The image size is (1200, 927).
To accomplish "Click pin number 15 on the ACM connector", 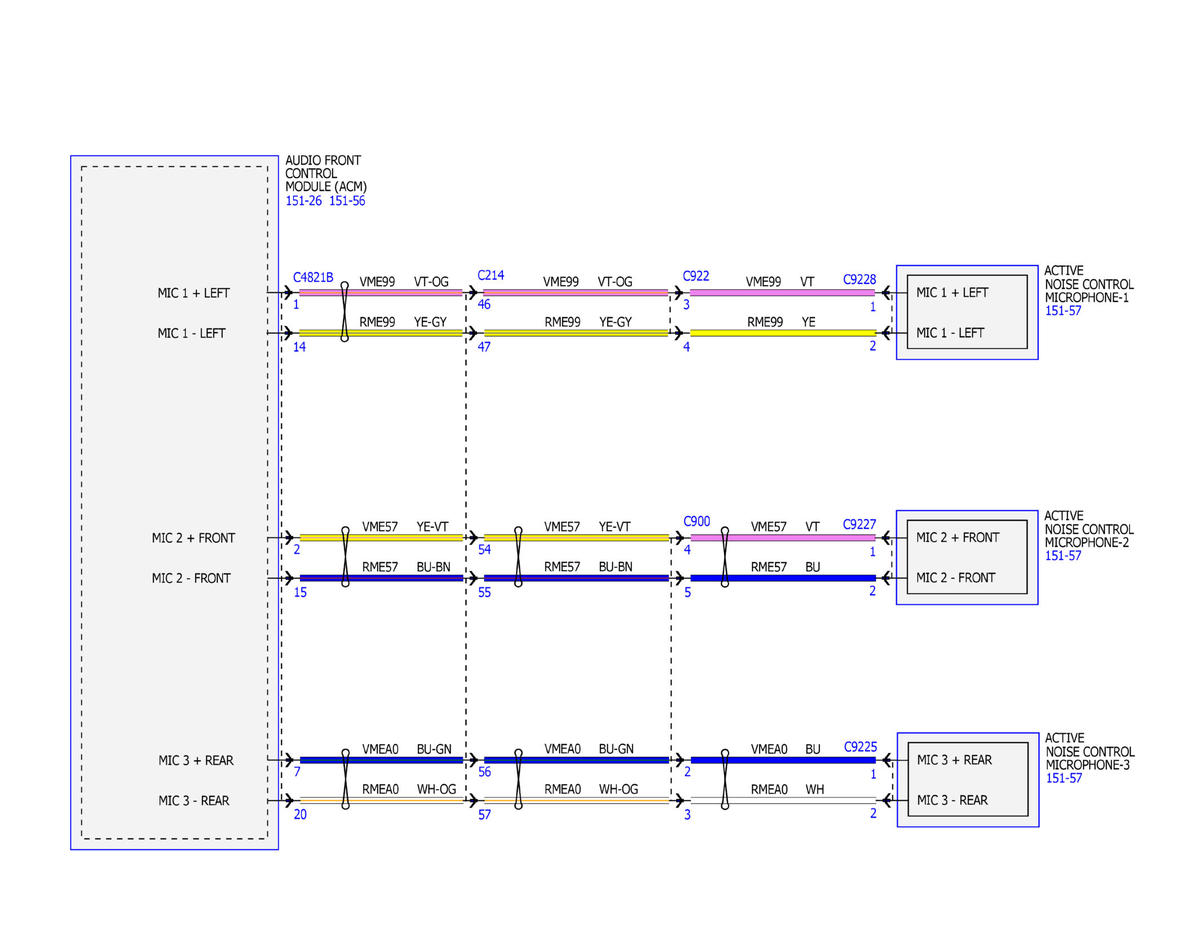I will click(x=300, y=592).
